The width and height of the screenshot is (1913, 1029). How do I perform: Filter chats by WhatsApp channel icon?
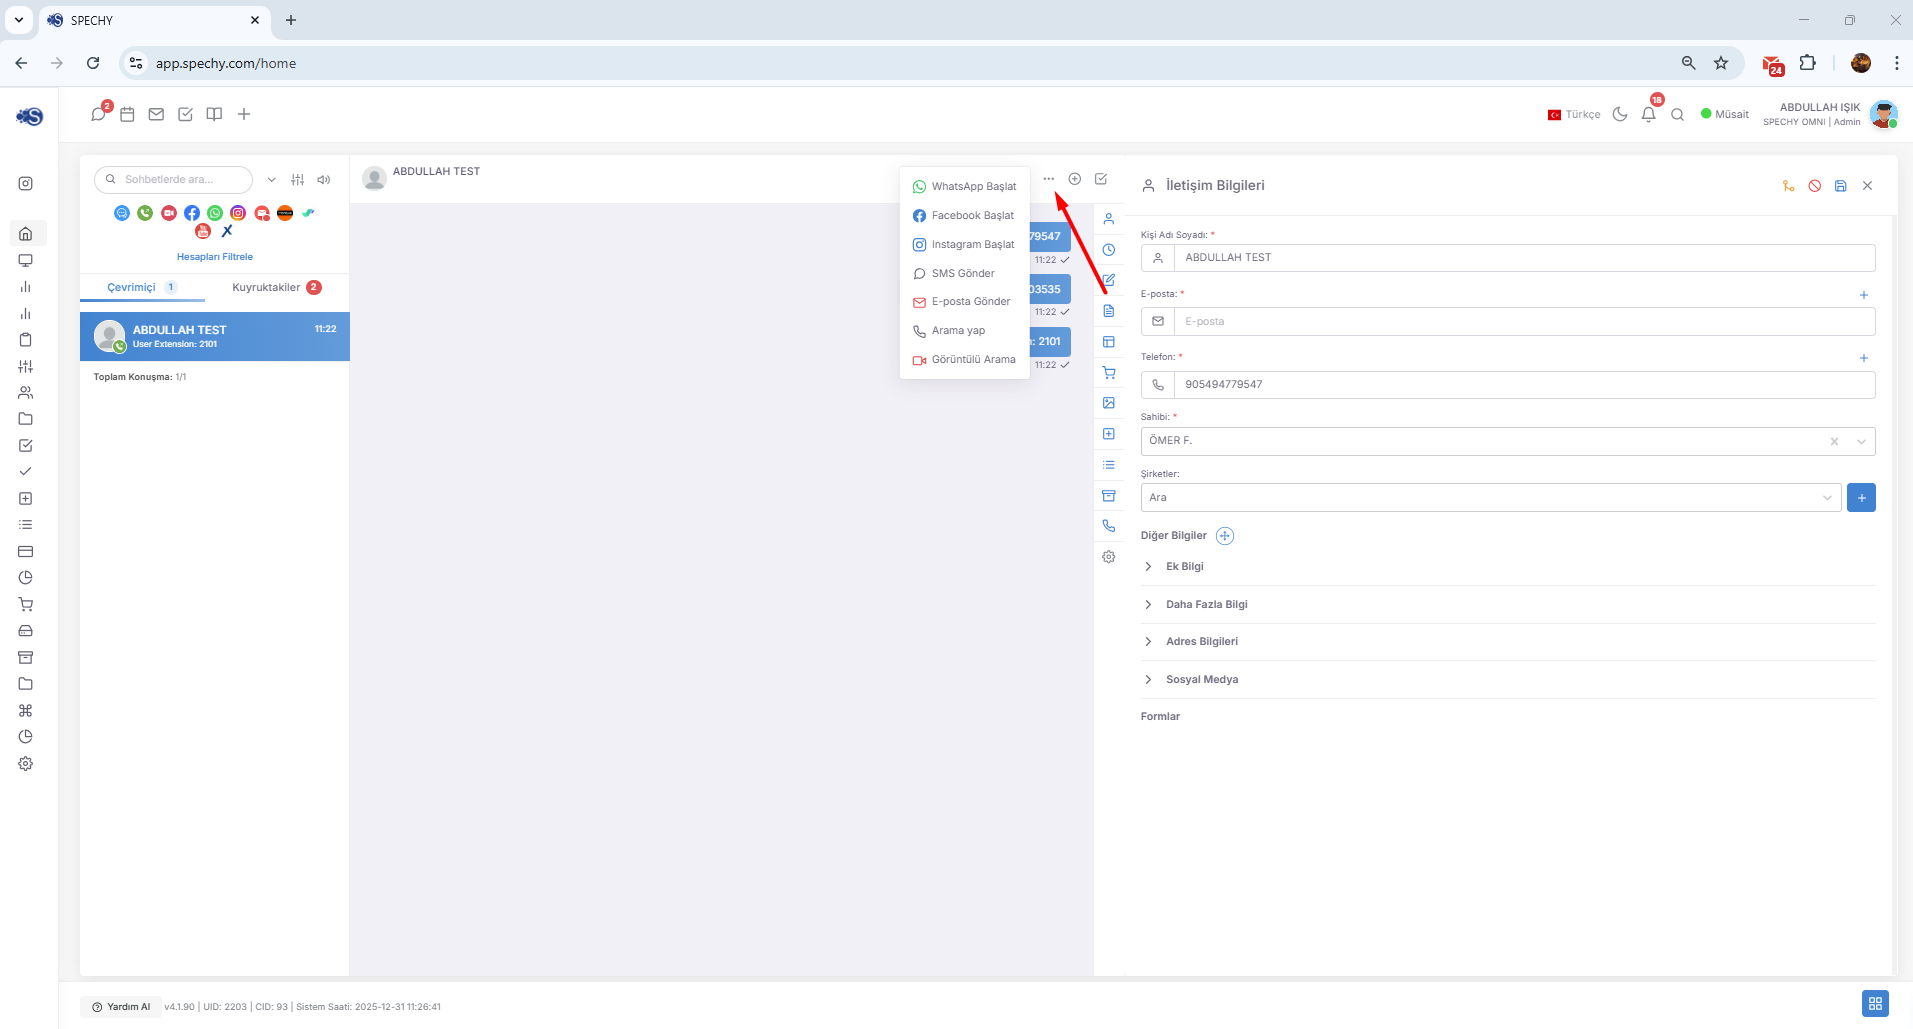click(215, 213)
